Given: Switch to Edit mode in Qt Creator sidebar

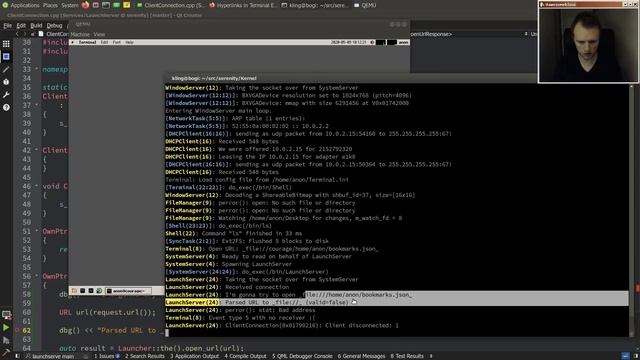Looking at the screenshot, I should point(6,57).
